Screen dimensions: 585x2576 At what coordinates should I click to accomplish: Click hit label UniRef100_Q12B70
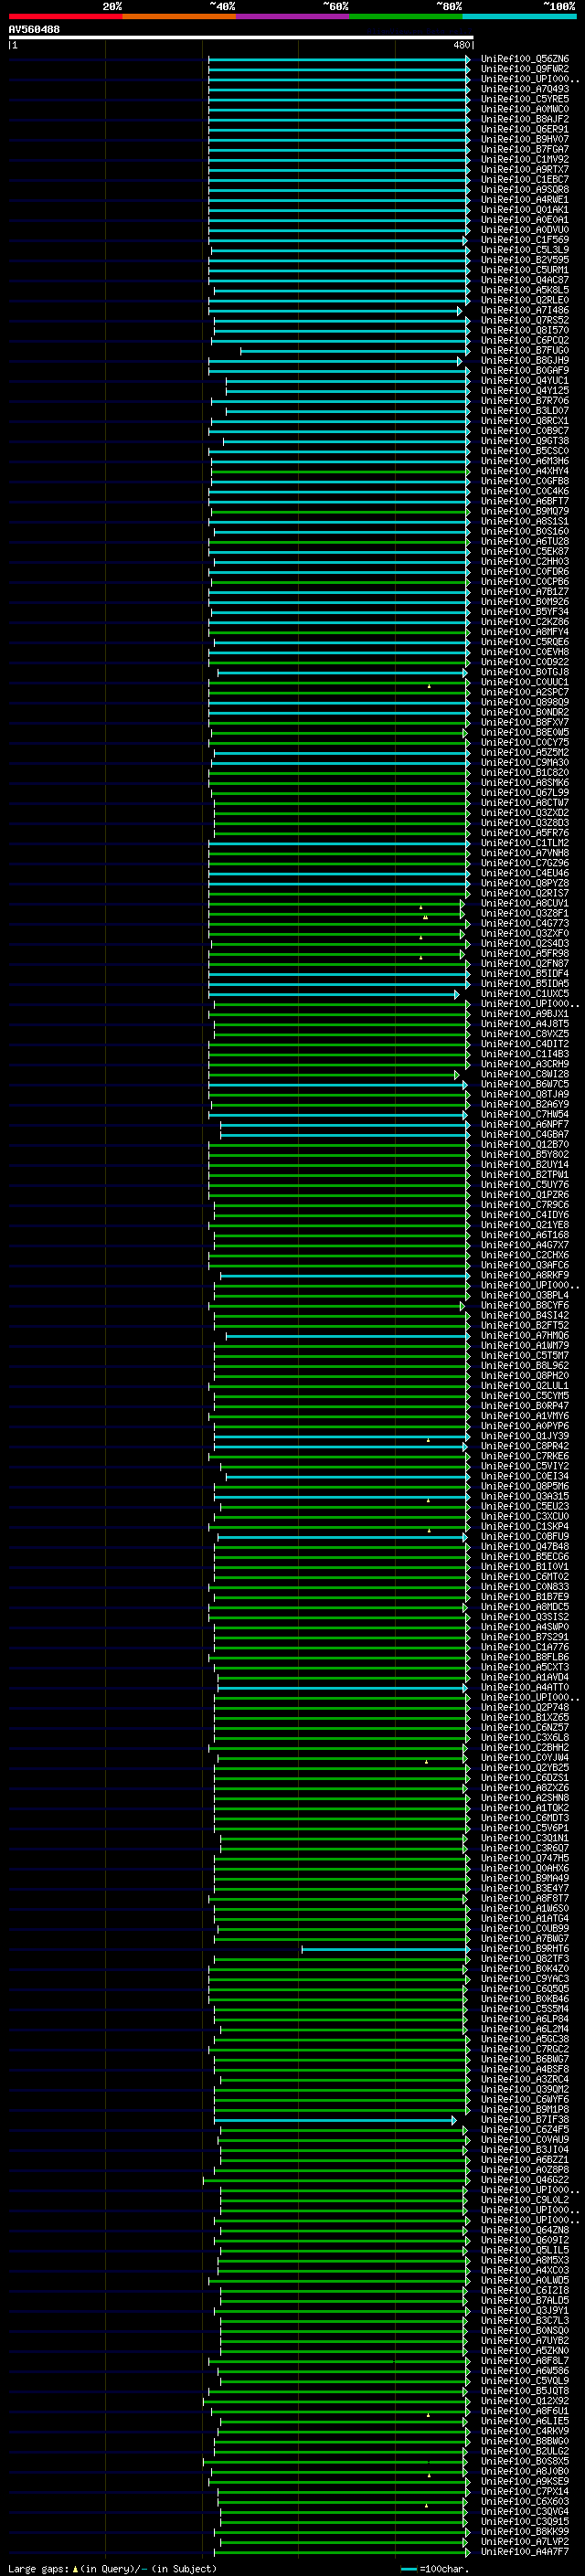(x=524, y=1145)
